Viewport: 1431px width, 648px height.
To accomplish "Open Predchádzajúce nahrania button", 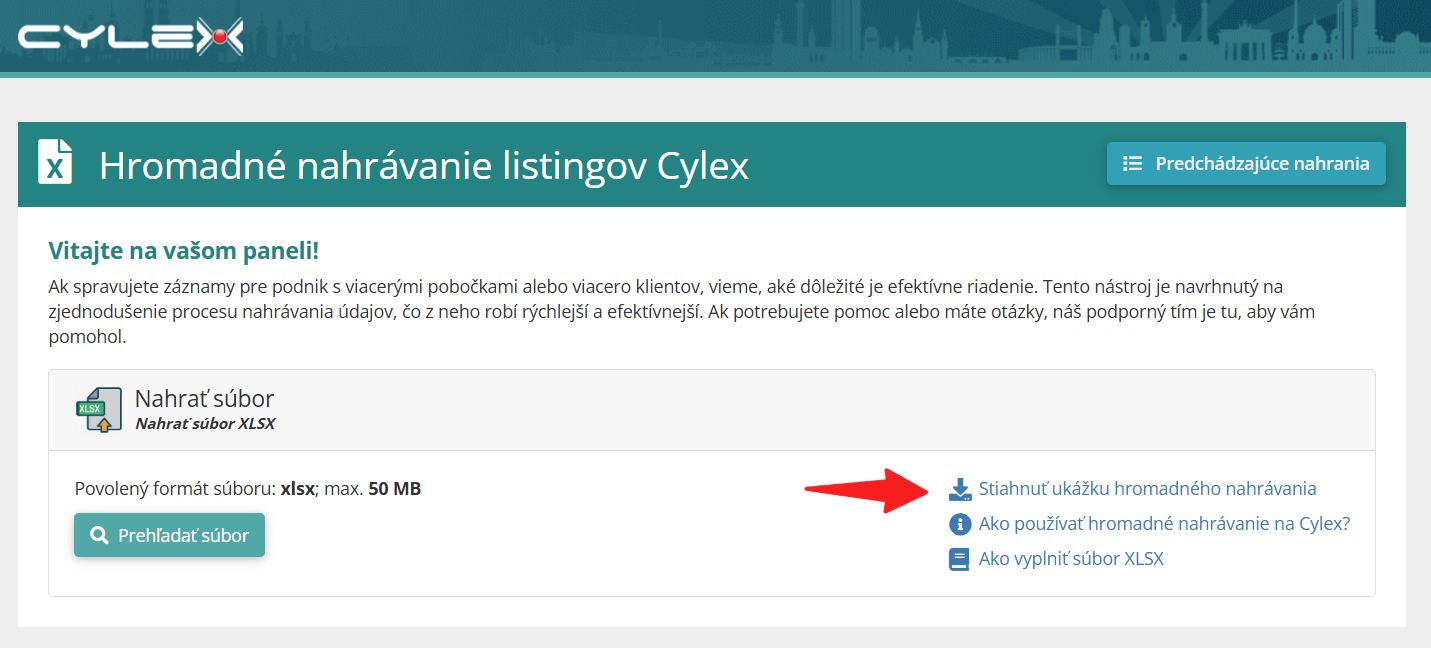I will [1246, 163].
